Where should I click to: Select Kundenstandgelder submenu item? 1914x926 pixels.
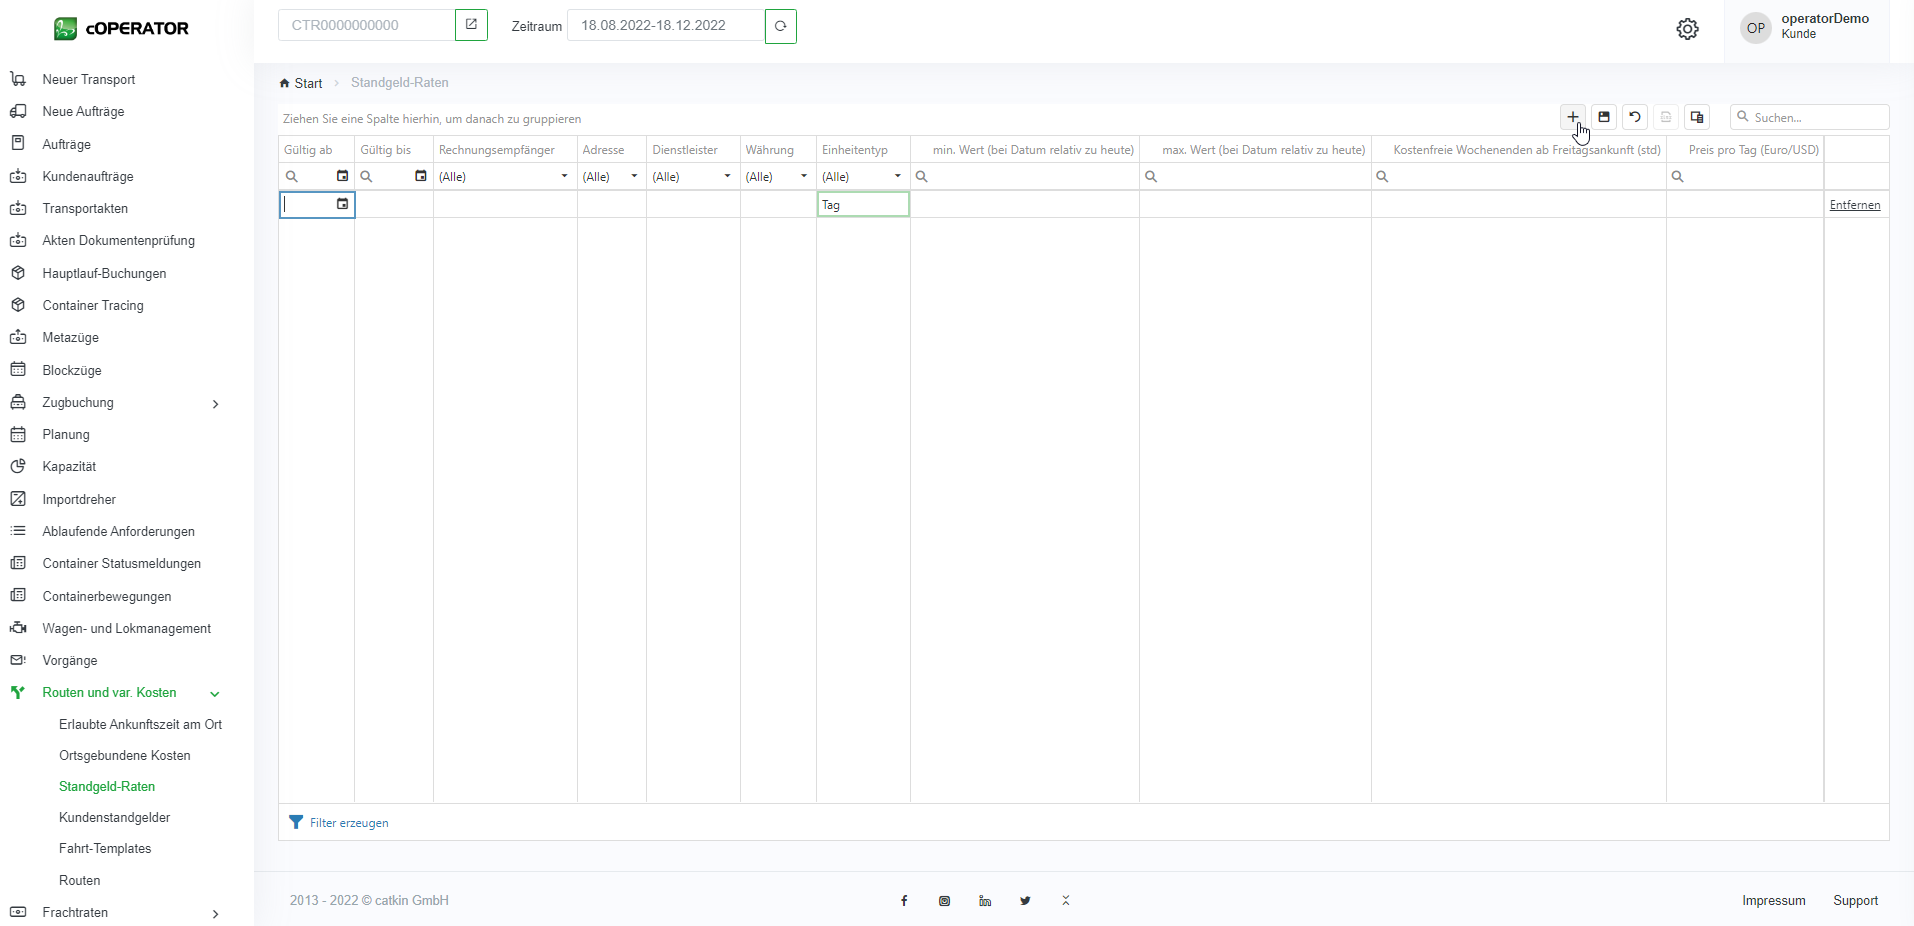114,818
